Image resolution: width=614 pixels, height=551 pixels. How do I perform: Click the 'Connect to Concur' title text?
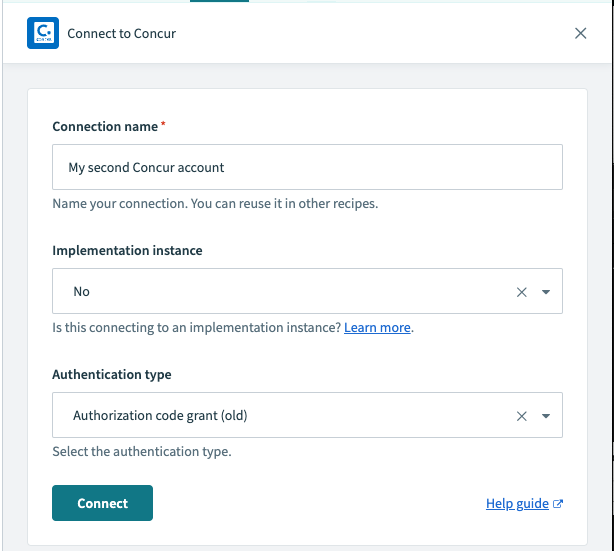point(121,34)
